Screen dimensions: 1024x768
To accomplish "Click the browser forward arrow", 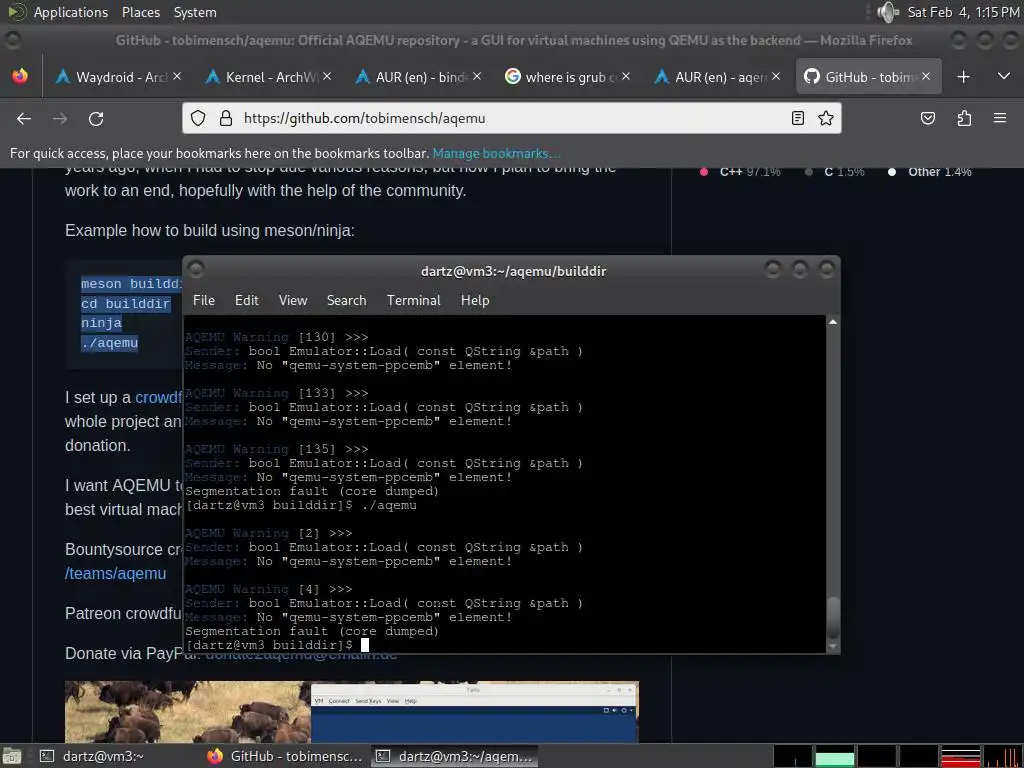I will pos(60,118).
